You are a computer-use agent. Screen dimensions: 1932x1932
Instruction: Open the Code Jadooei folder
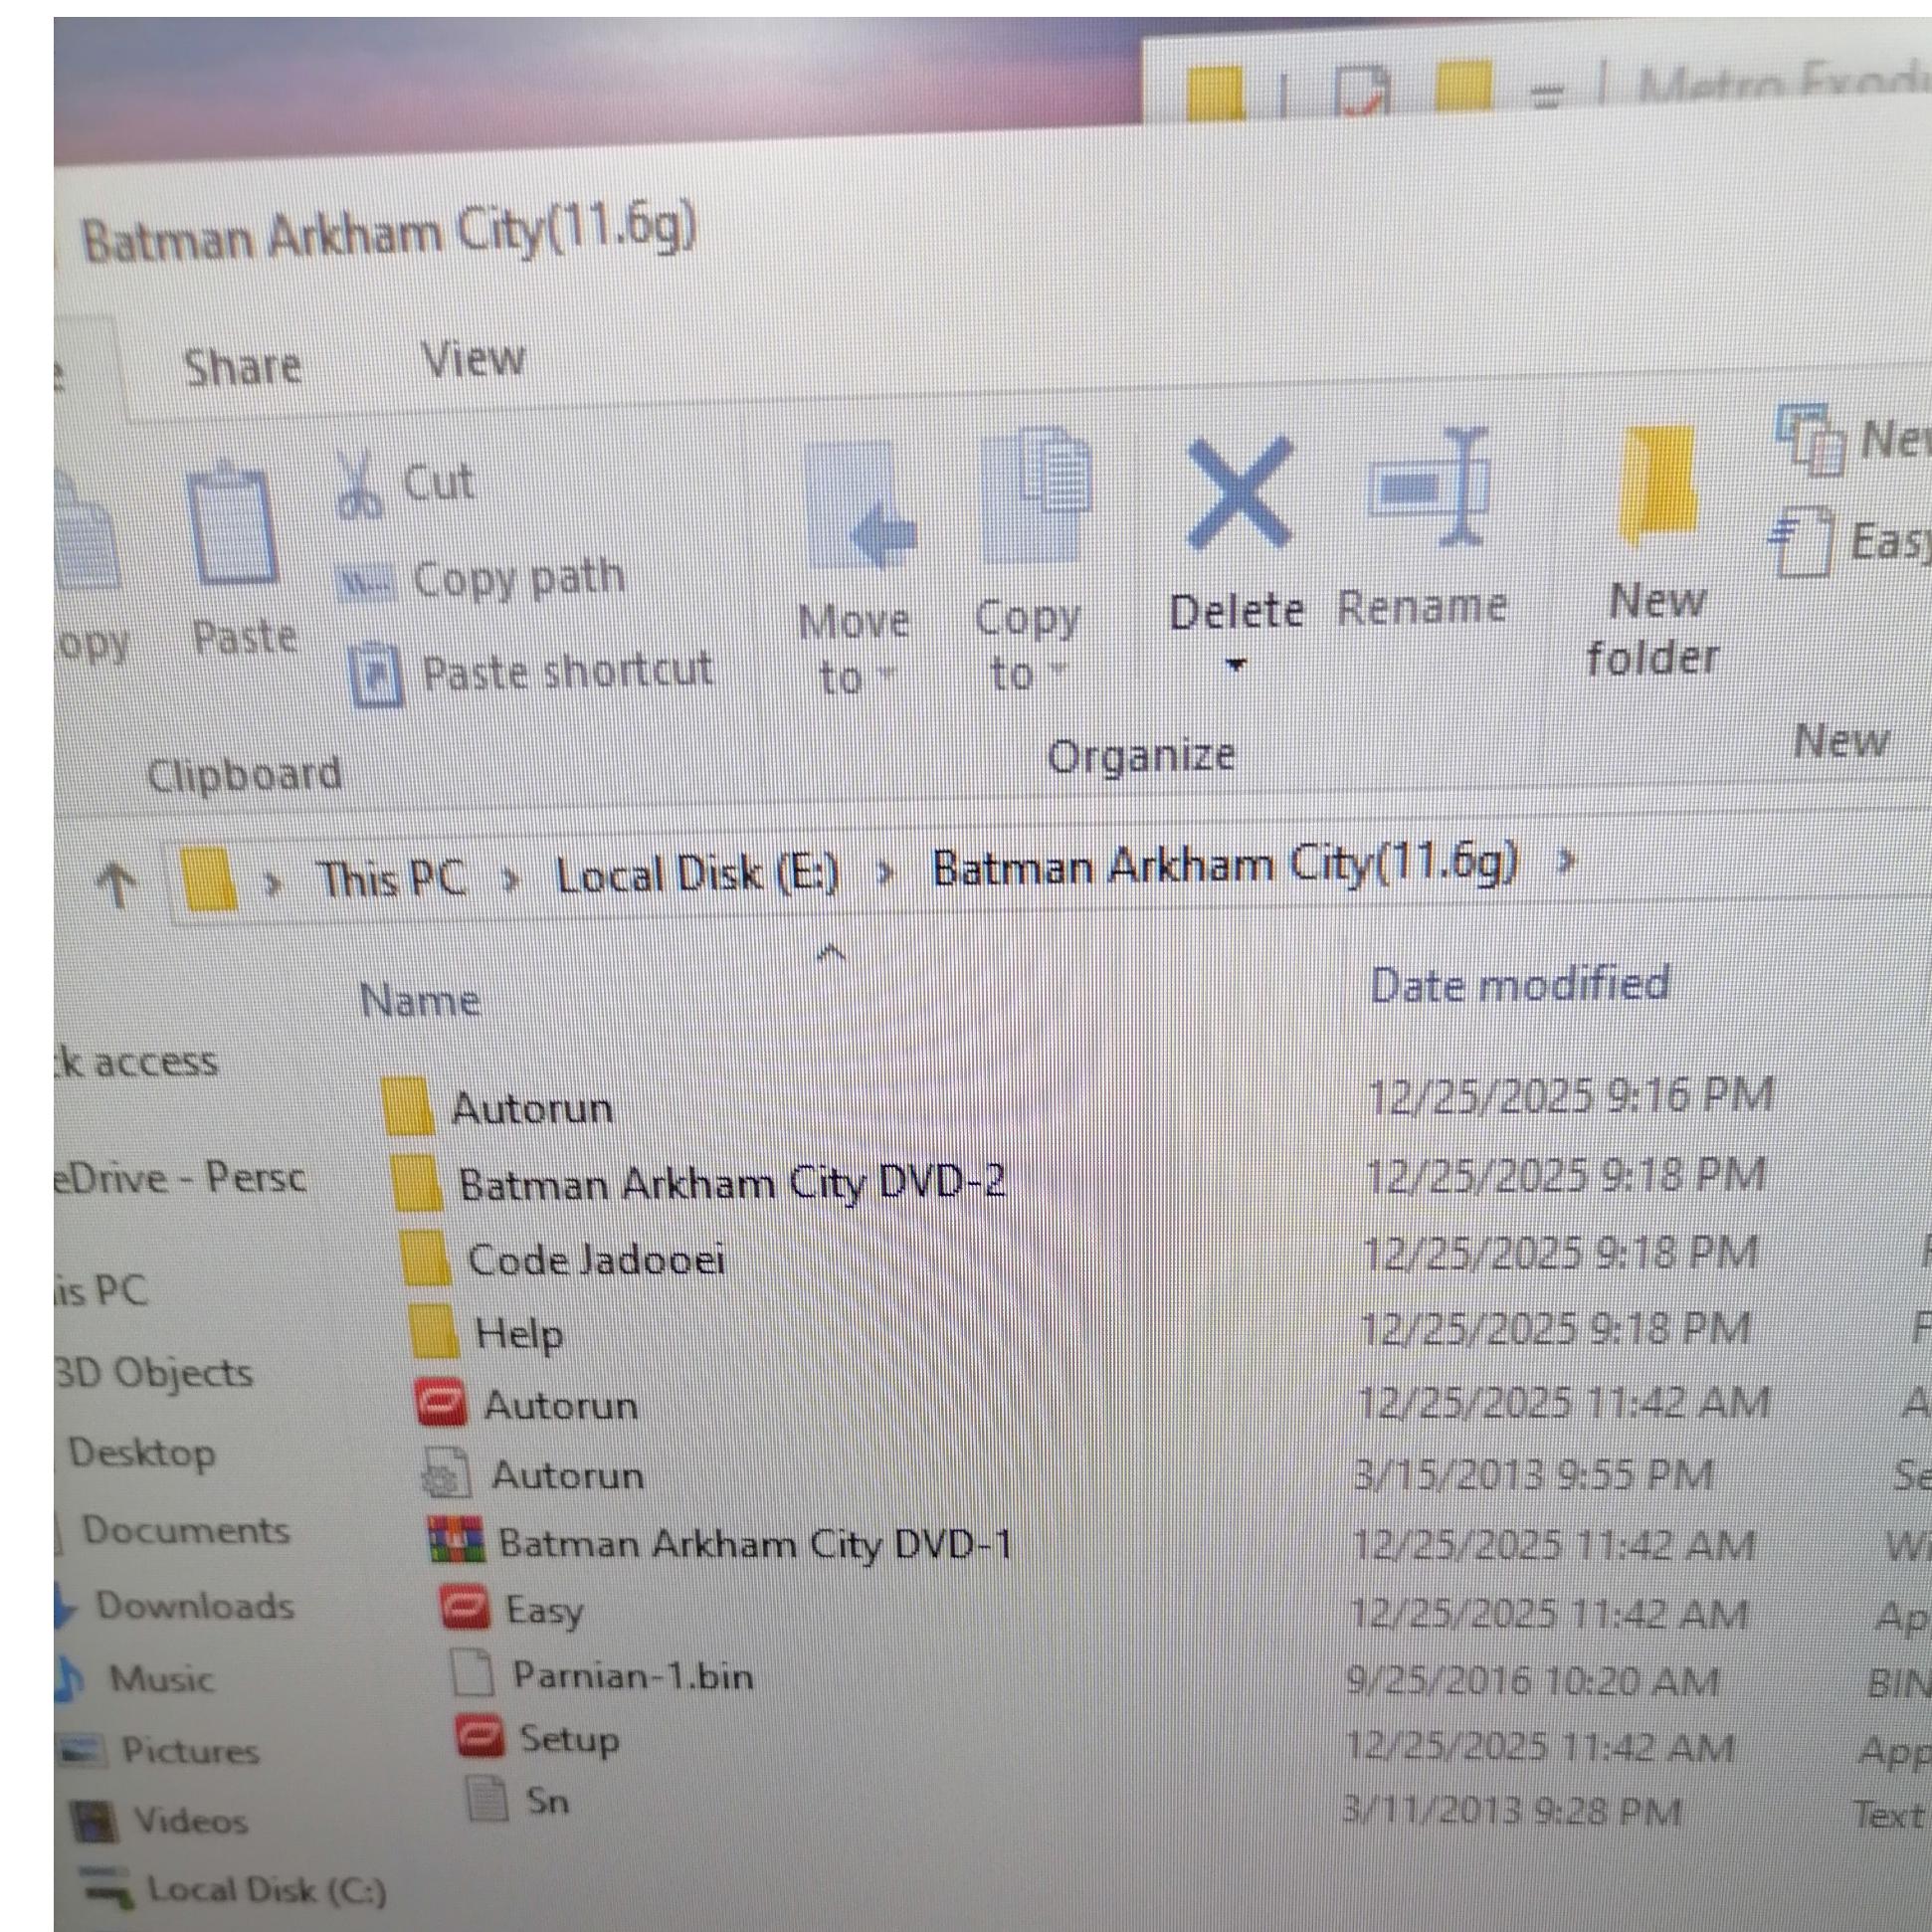pos(595,1260)
